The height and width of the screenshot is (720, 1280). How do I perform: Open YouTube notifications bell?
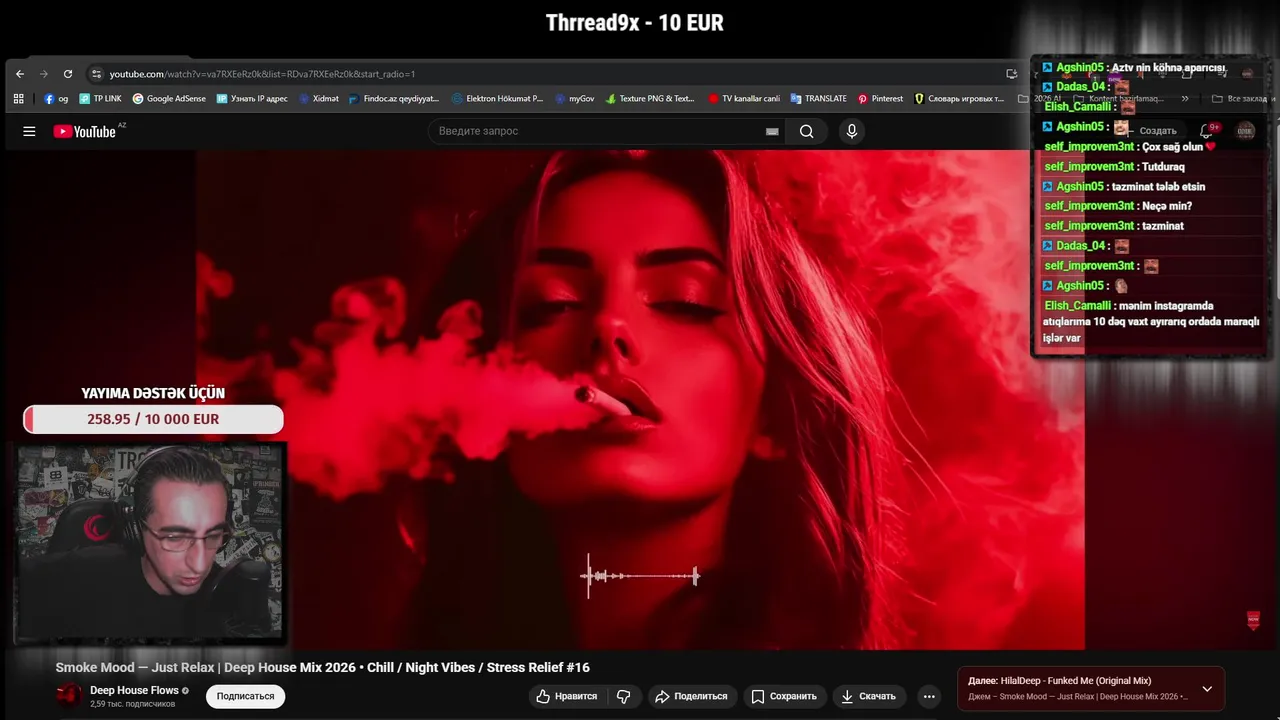[x=1207, y=131]
